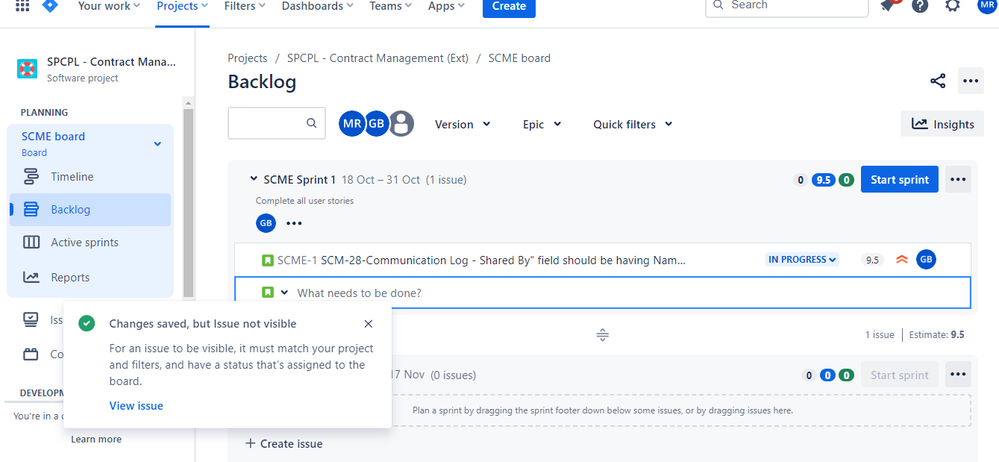Open the Backlog page more actions menu
Image resolution: width=999 pixels, height=462 pixels.
click(970, 81)
